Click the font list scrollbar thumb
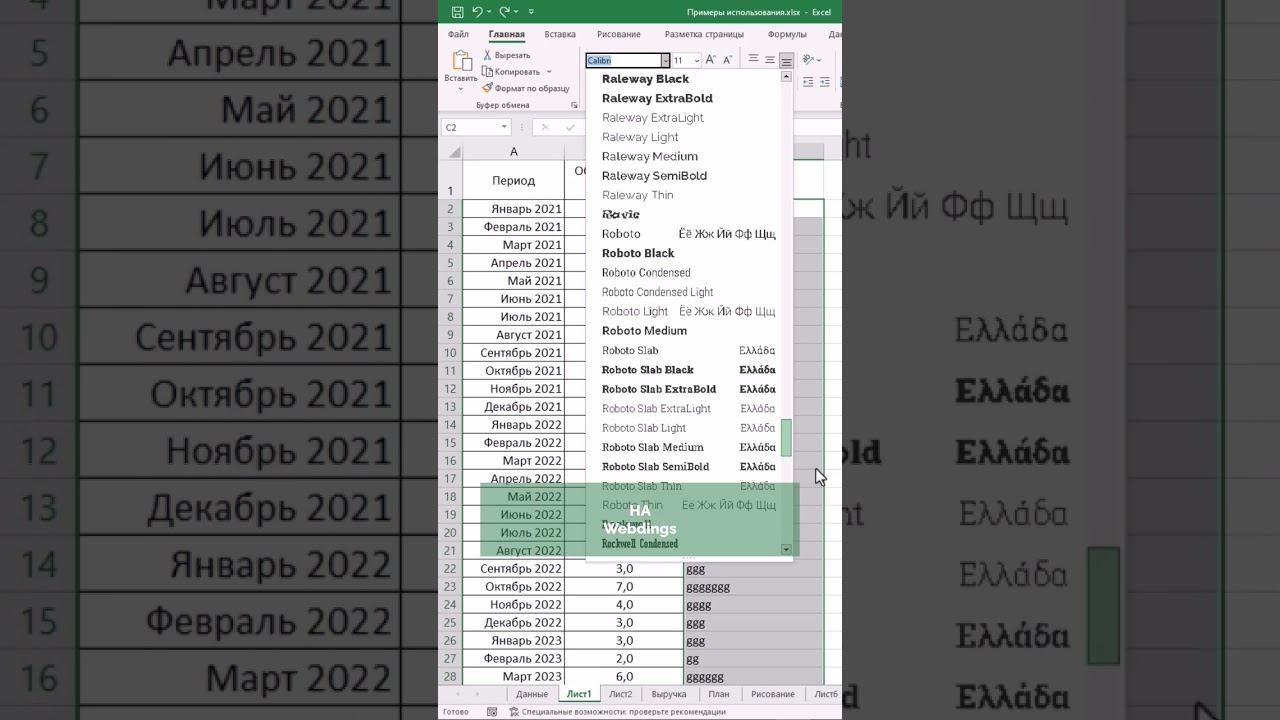Viewport: 1280px width, 720px height. [786, 437]
